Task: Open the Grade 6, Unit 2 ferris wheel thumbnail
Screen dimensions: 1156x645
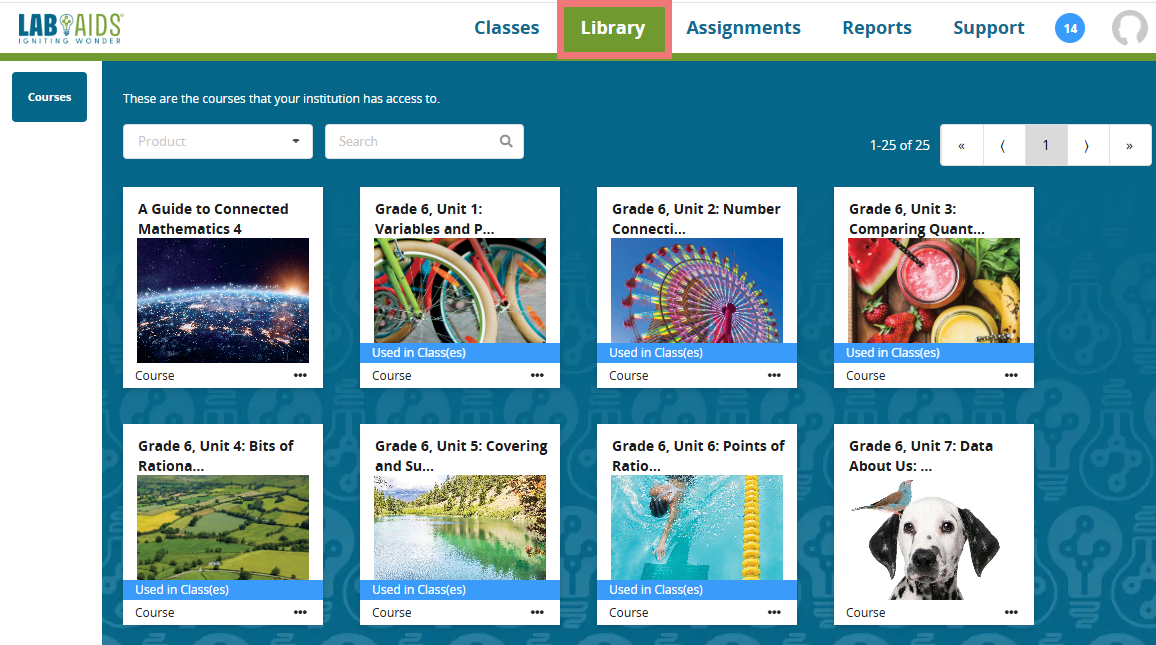Action: pyautogui.click(x=697, y=290)
